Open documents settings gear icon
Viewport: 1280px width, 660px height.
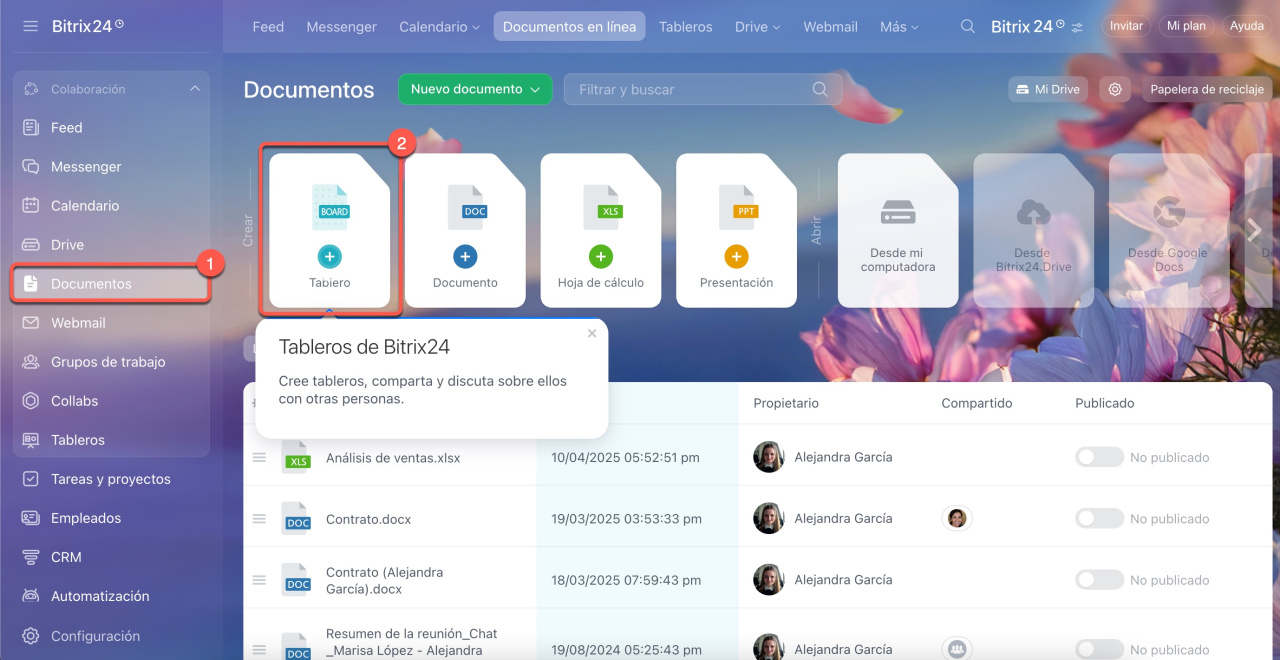[1115, 89]
